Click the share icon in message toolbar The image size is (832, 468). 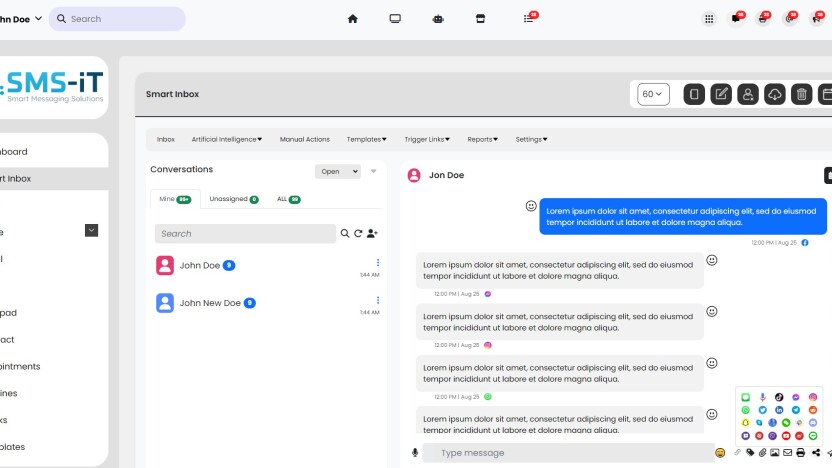816,453
